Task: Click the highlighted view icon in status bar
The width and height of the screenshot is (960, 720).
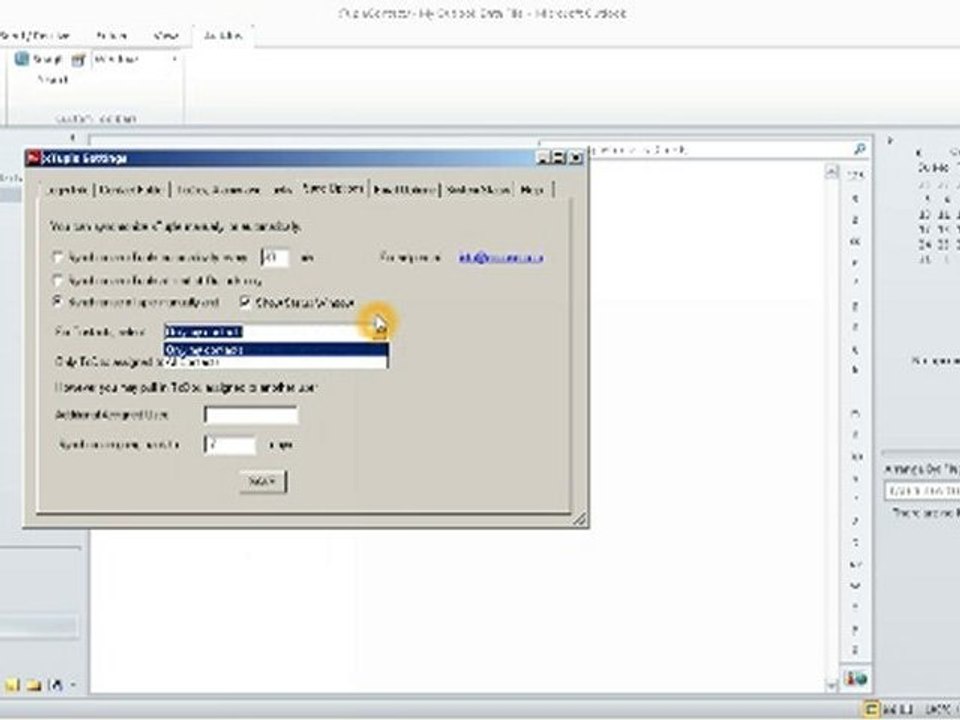Action: tap(871, 710)
